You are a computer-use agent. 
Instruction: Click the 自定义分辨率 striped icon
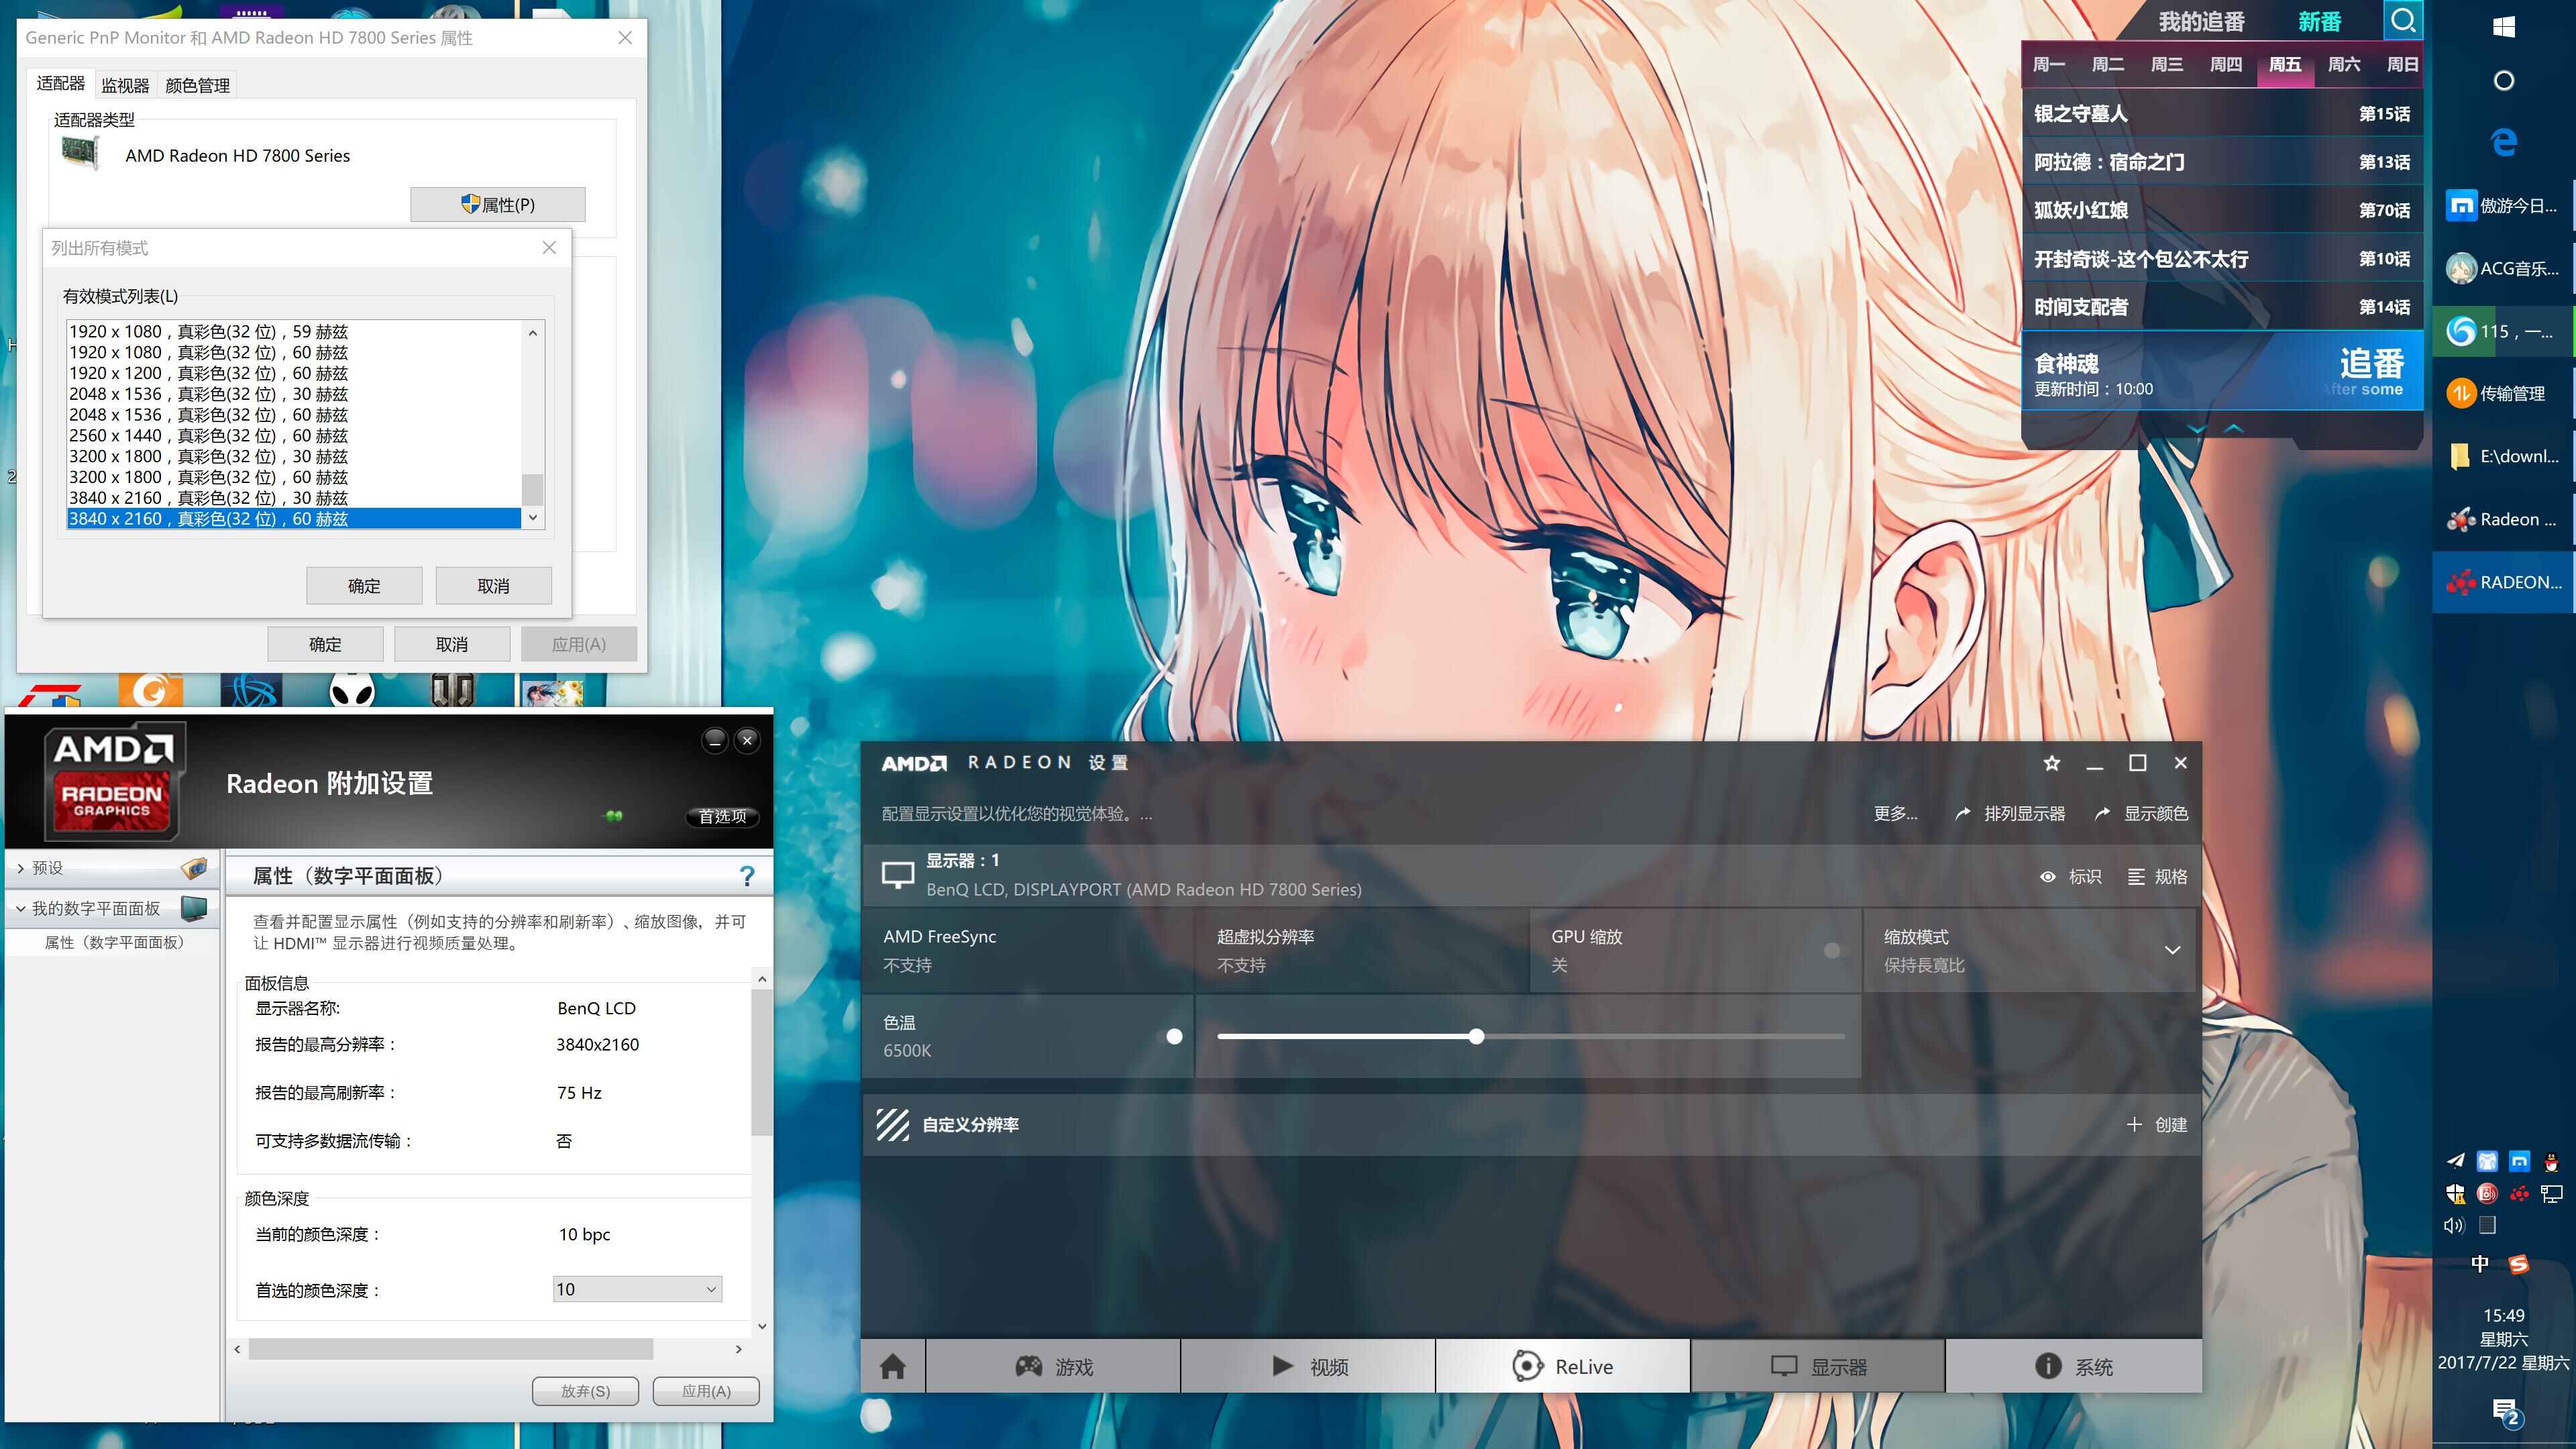[x=892, y=1124]
